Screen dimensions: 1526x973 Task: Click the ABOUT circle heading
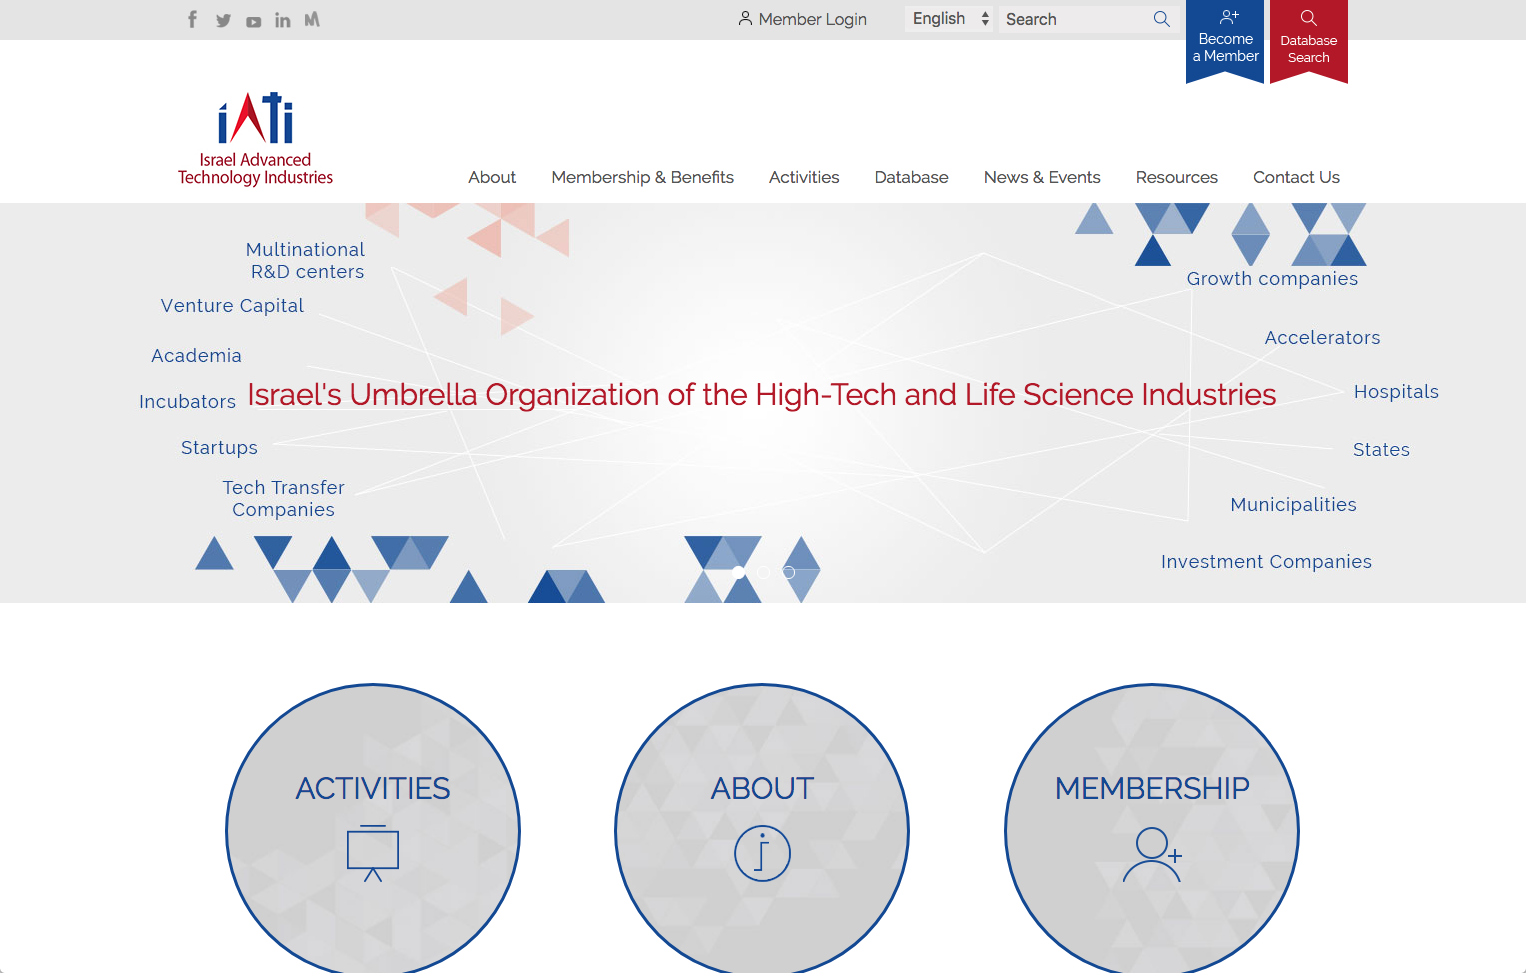pos(762,788)
